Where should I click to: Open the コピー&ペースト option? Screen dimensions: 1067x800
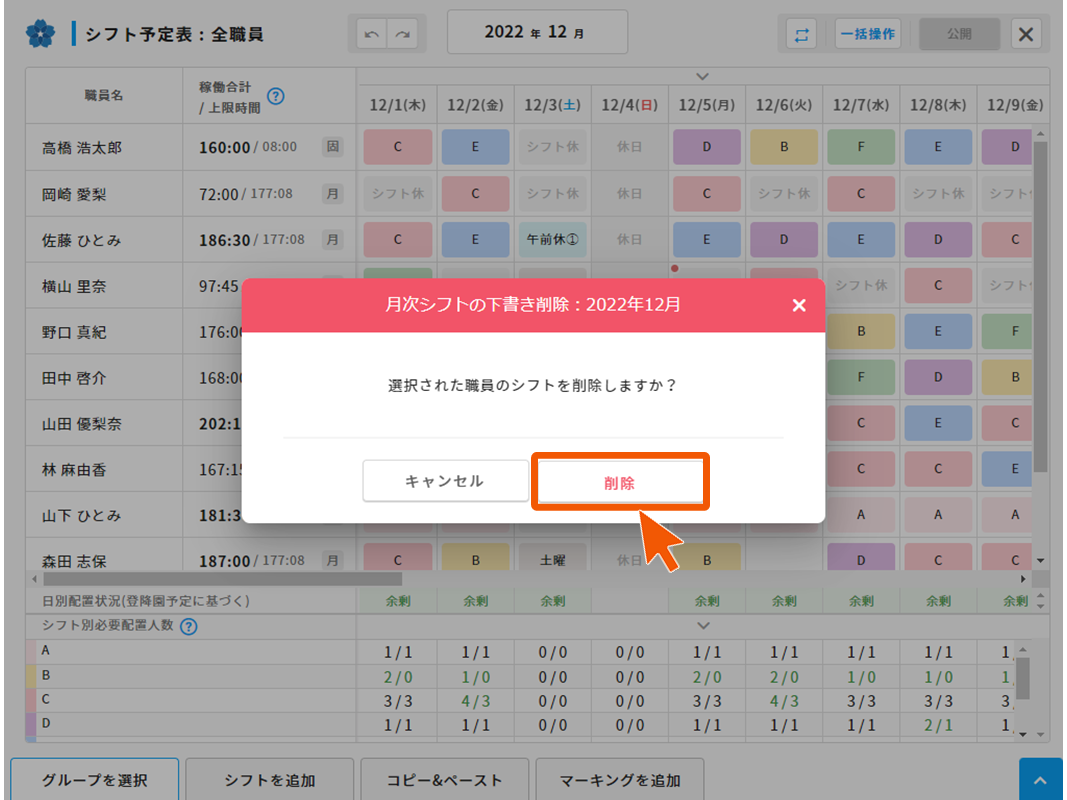point(445,780)
